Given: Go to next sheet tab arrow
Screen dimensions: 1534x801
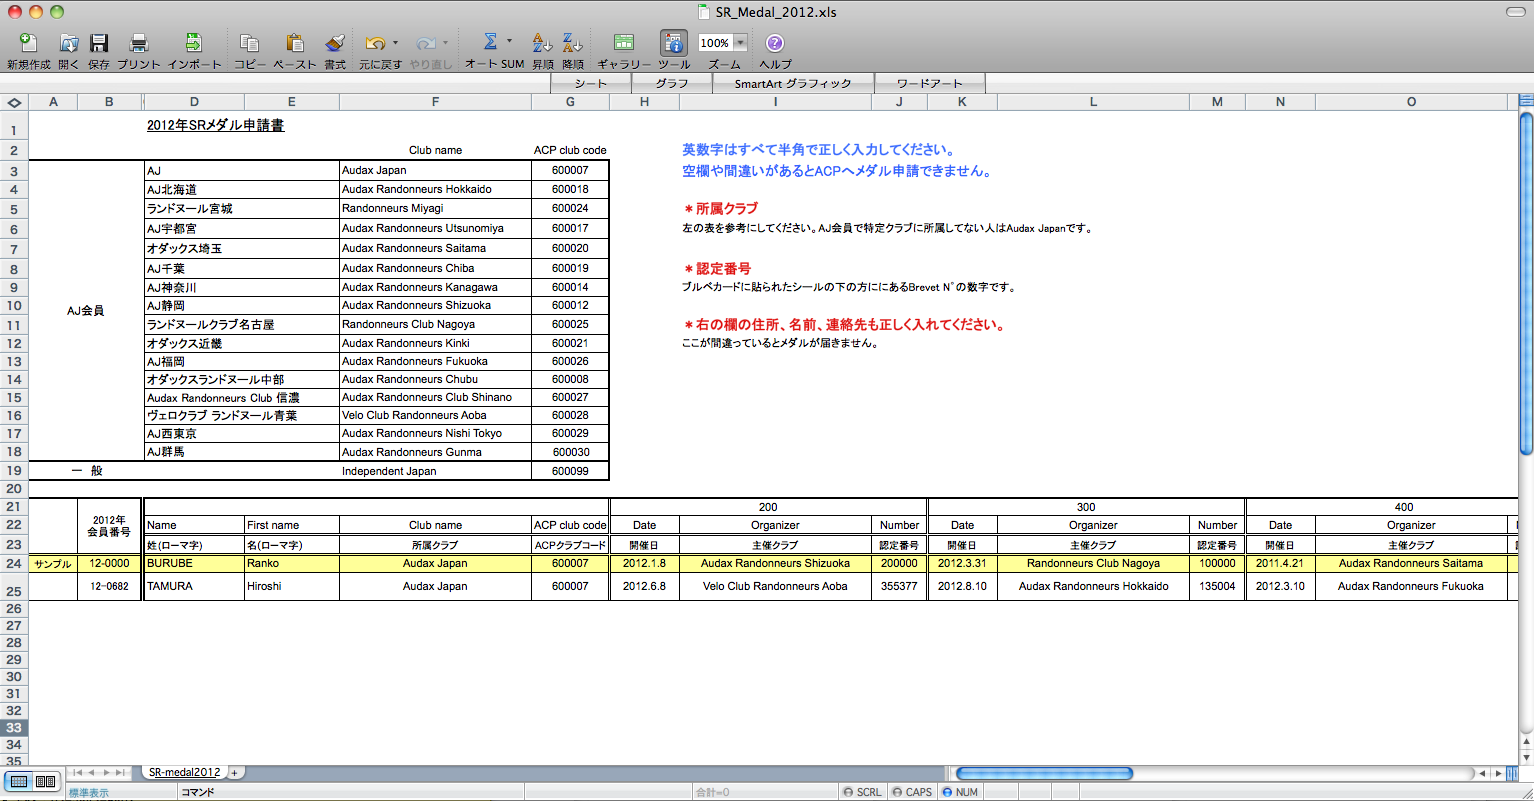Looking at the screenshot, I should (x=106, y=773).
